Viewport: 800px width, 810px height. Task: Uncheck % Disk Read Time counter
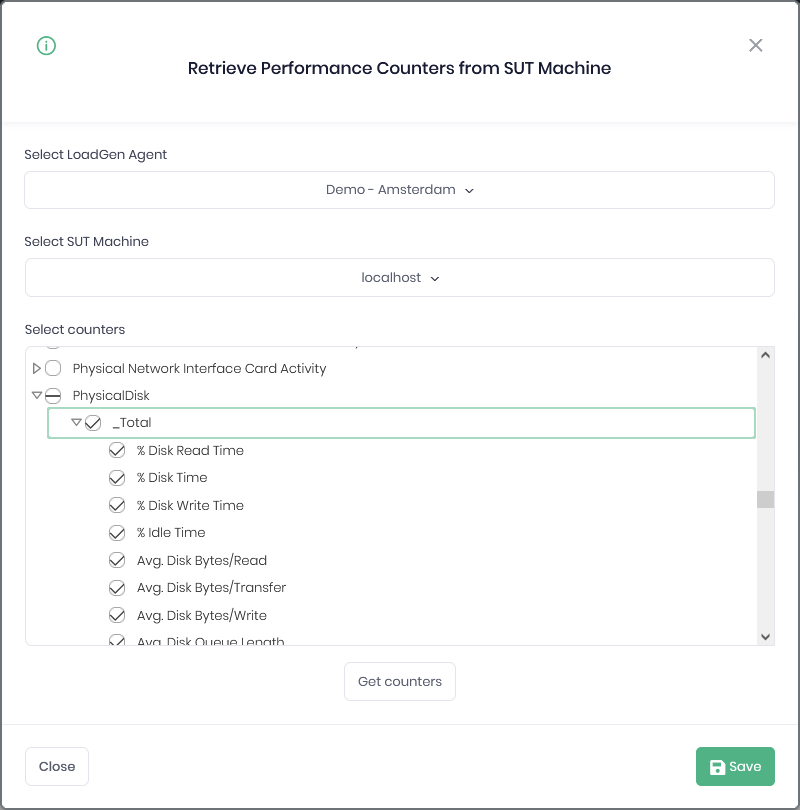pos(117,451)
